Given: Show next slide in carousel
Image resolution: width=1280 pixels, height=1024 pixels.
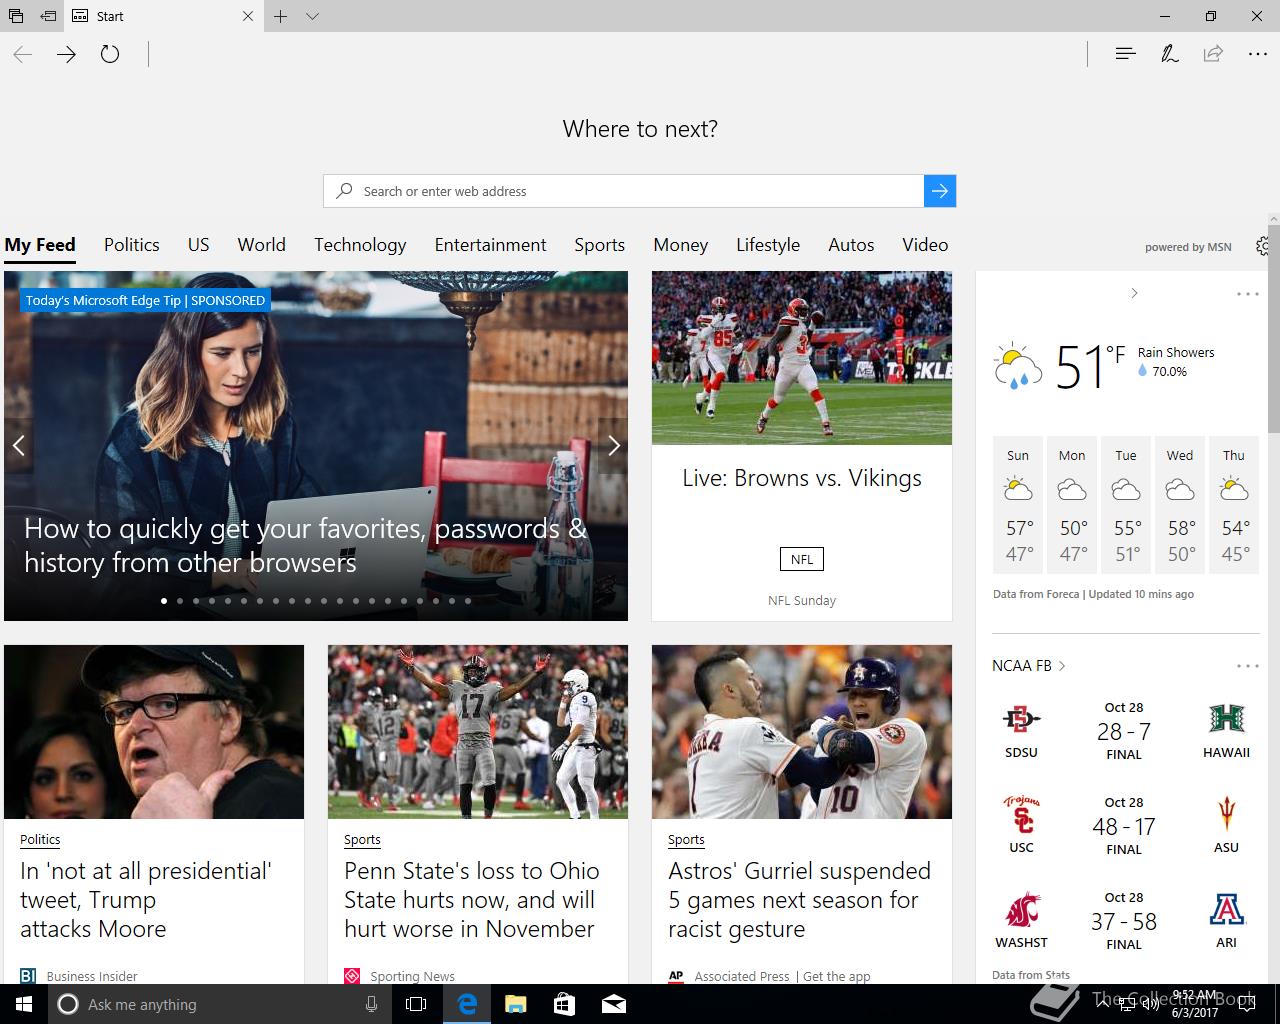Looking at the screenshot, I should (x=614, y=446).
